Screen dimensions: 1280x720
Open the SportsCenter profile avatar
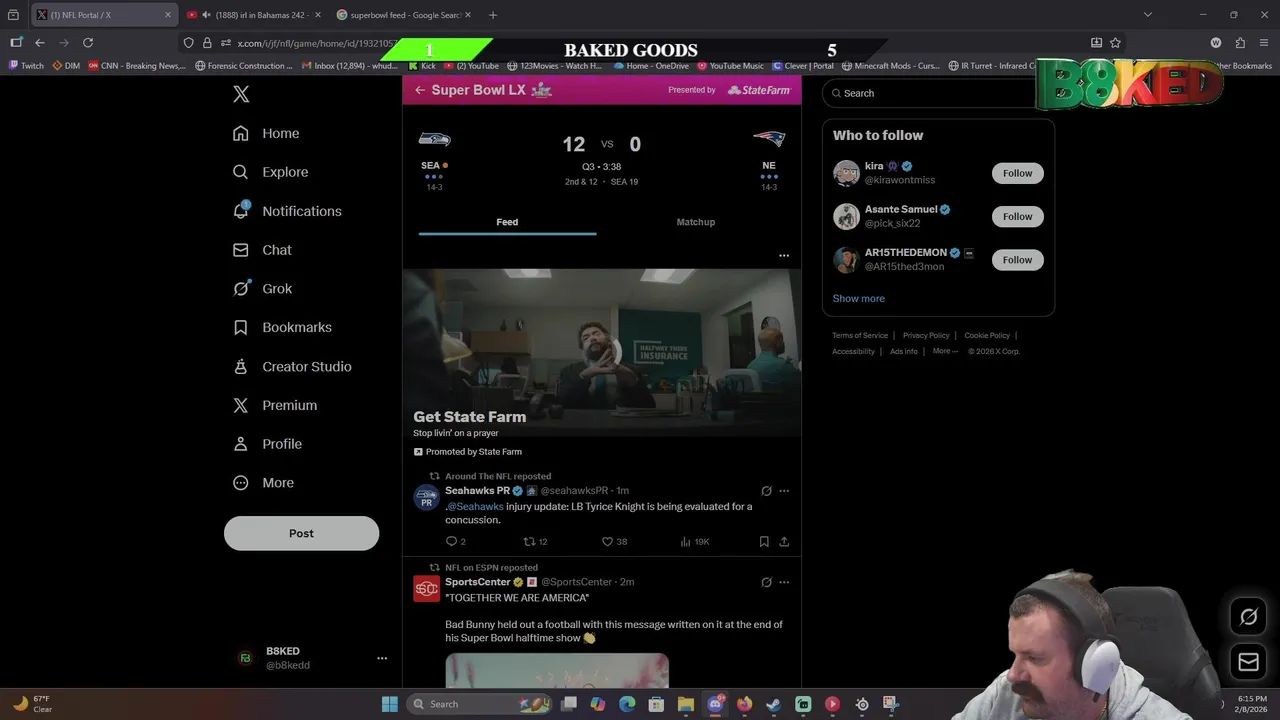427,589
